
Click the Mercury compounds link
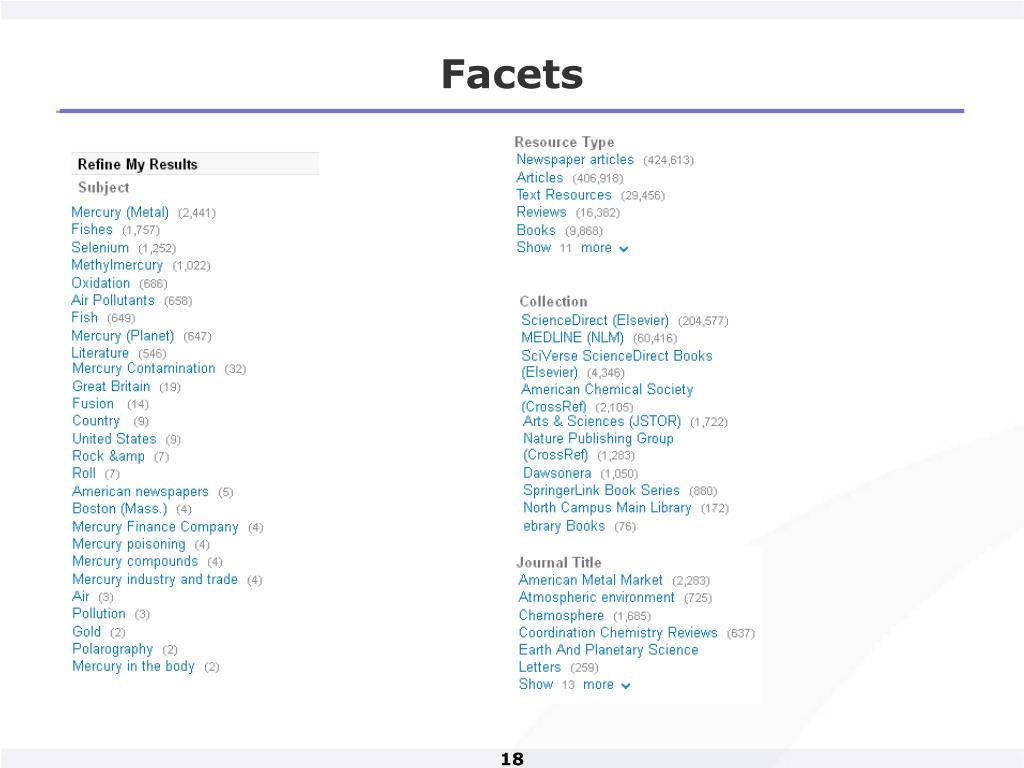pyautogui.click(x=135, y=561)
